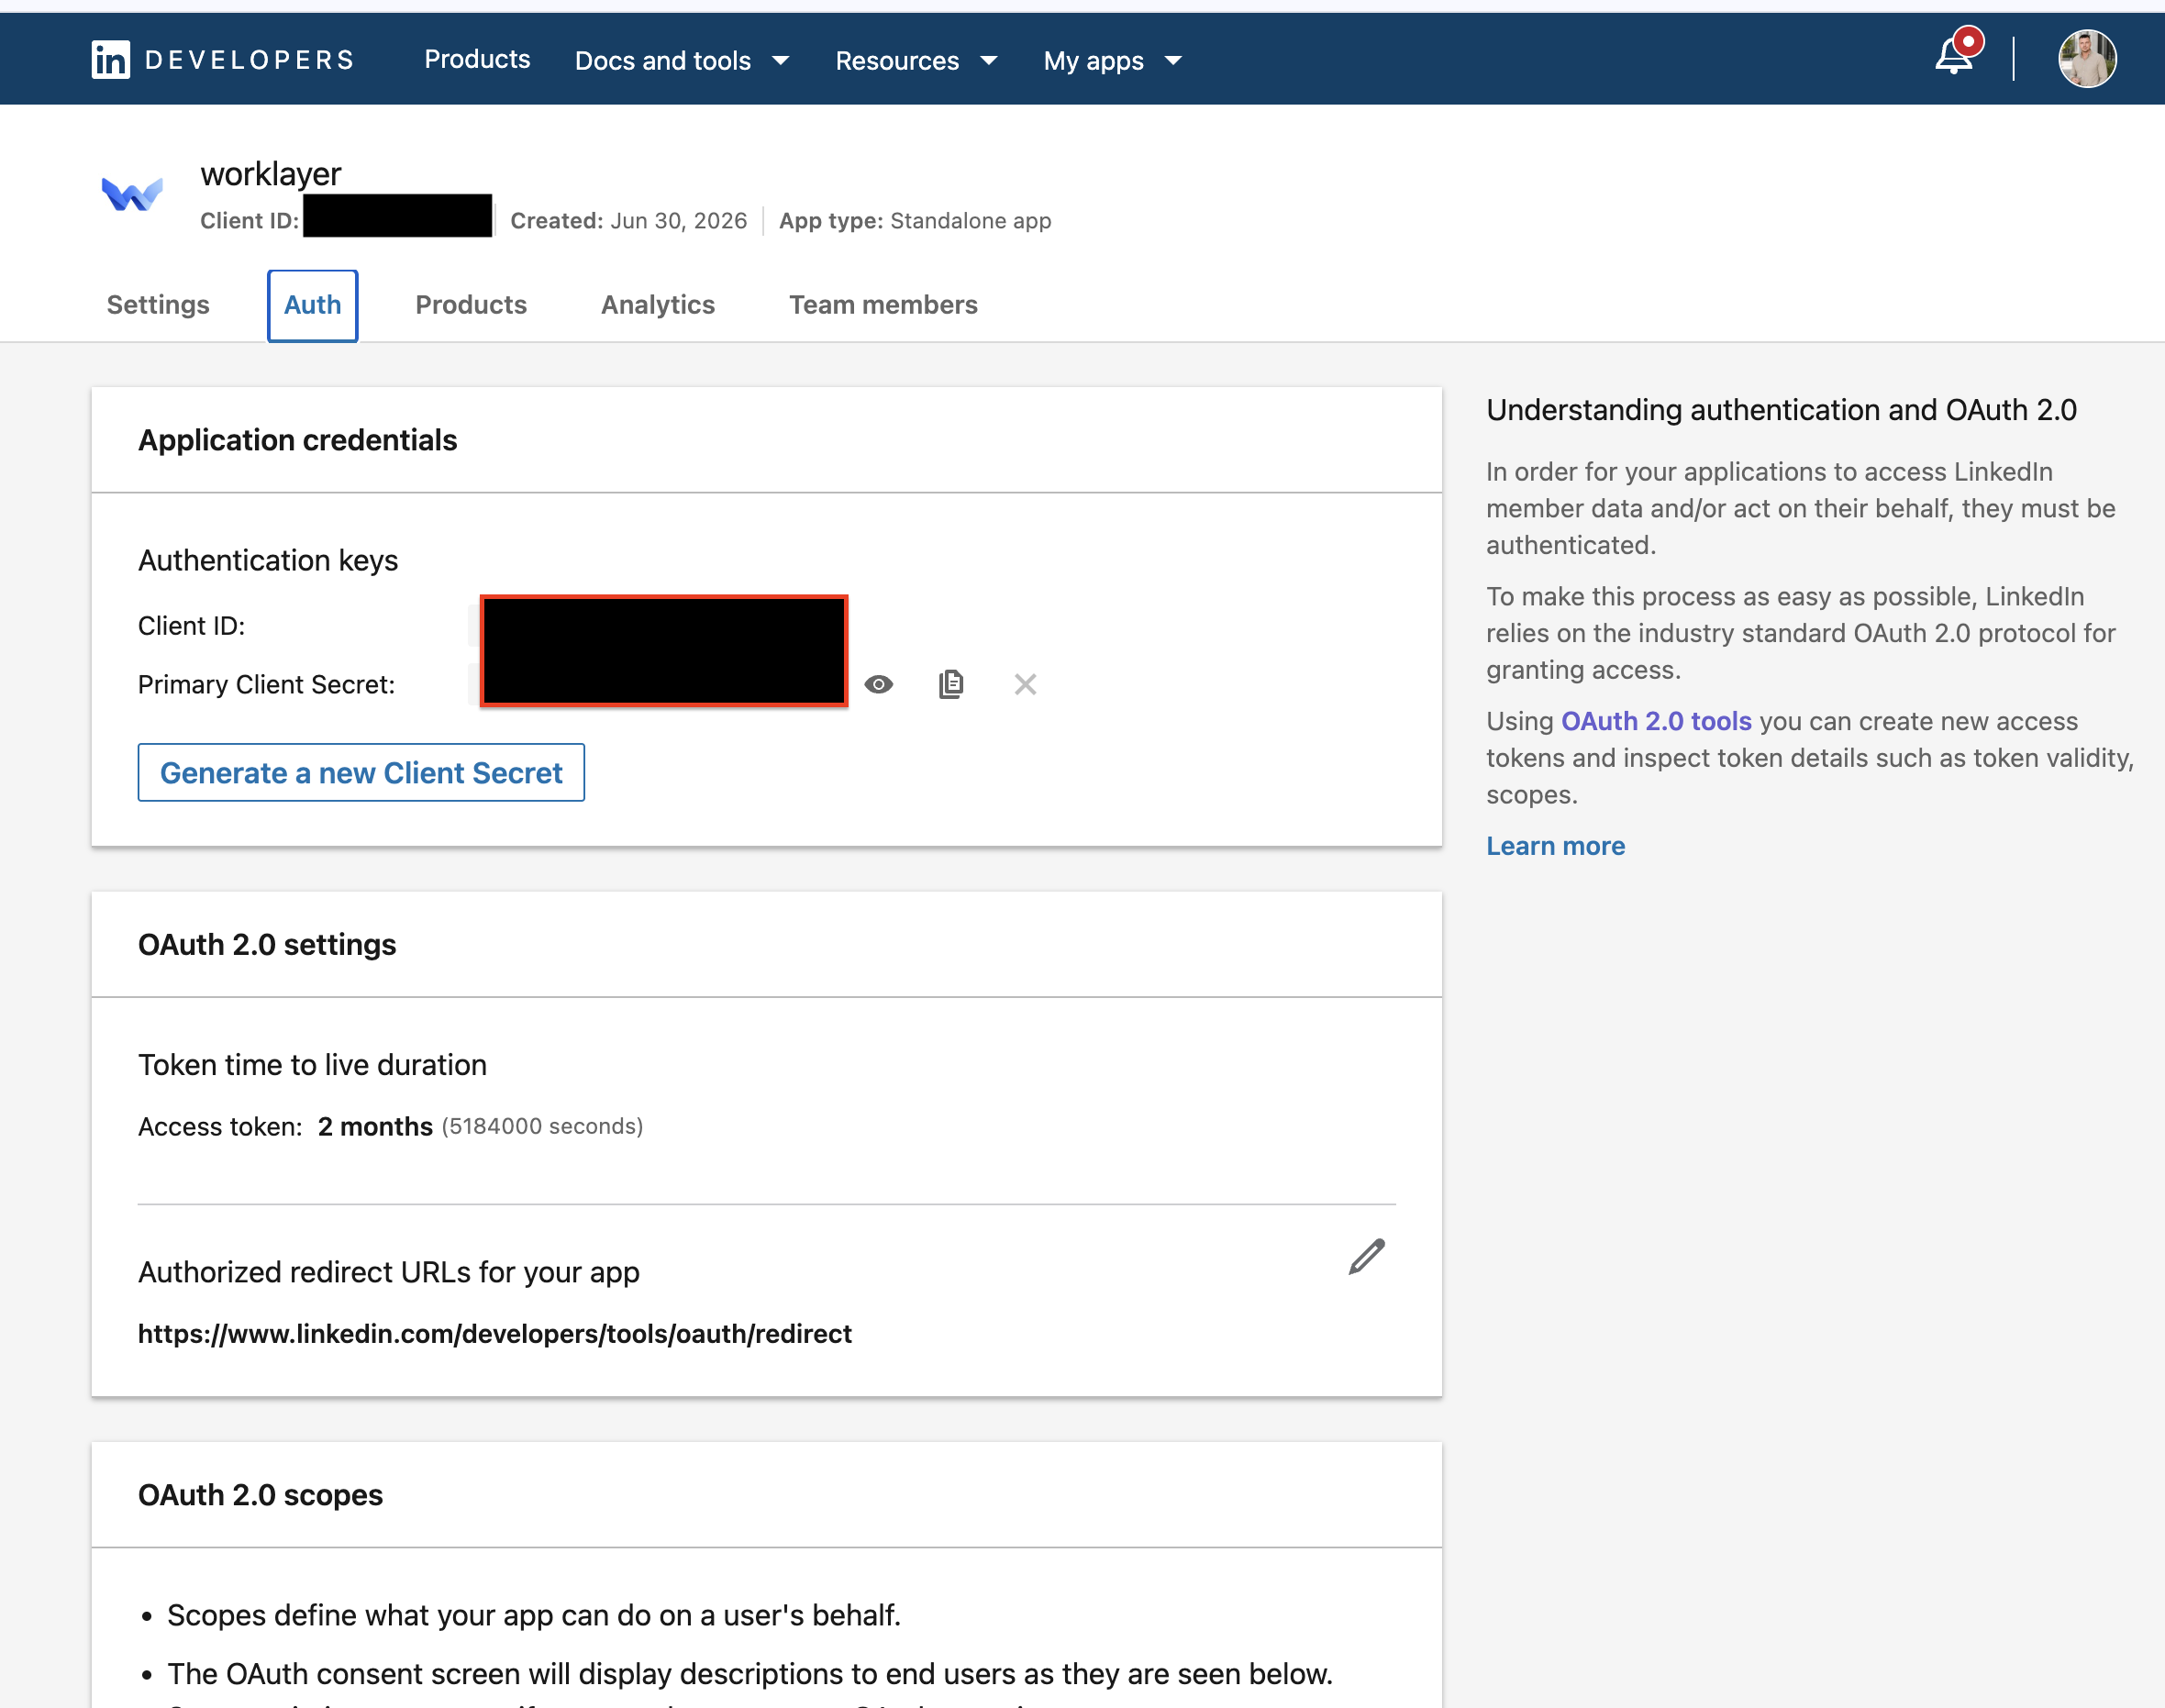Expand the Resources dropdown
Image resolution: width=2165 pixels, height=1708 pixels.
tap(916, 61)
